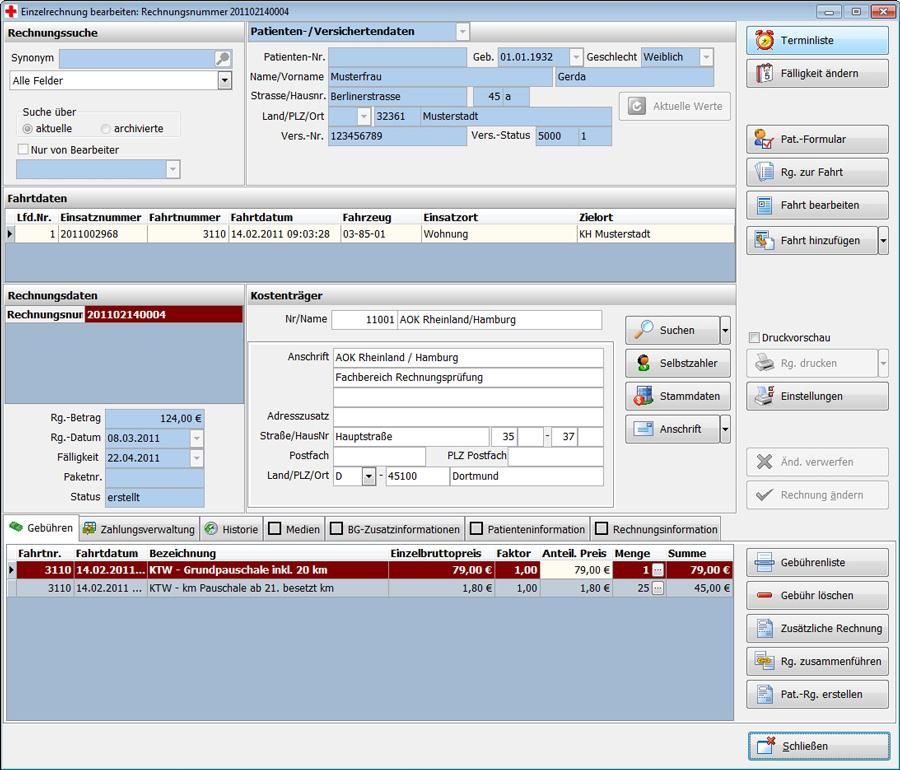Click the Patienten-Nr. input field
The image size is (900, 770).
point(397,58)
